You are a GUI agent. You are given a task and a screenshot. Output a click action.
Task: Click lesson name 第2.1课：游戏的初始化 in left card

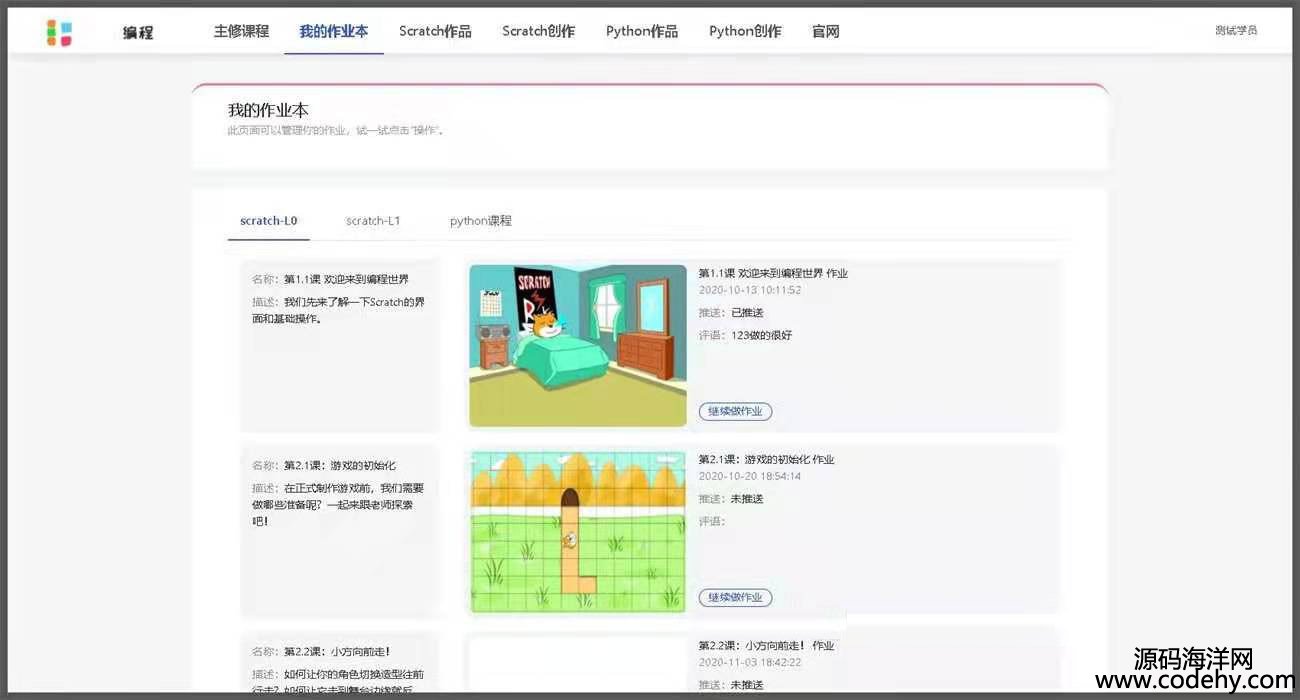point(340,465)
